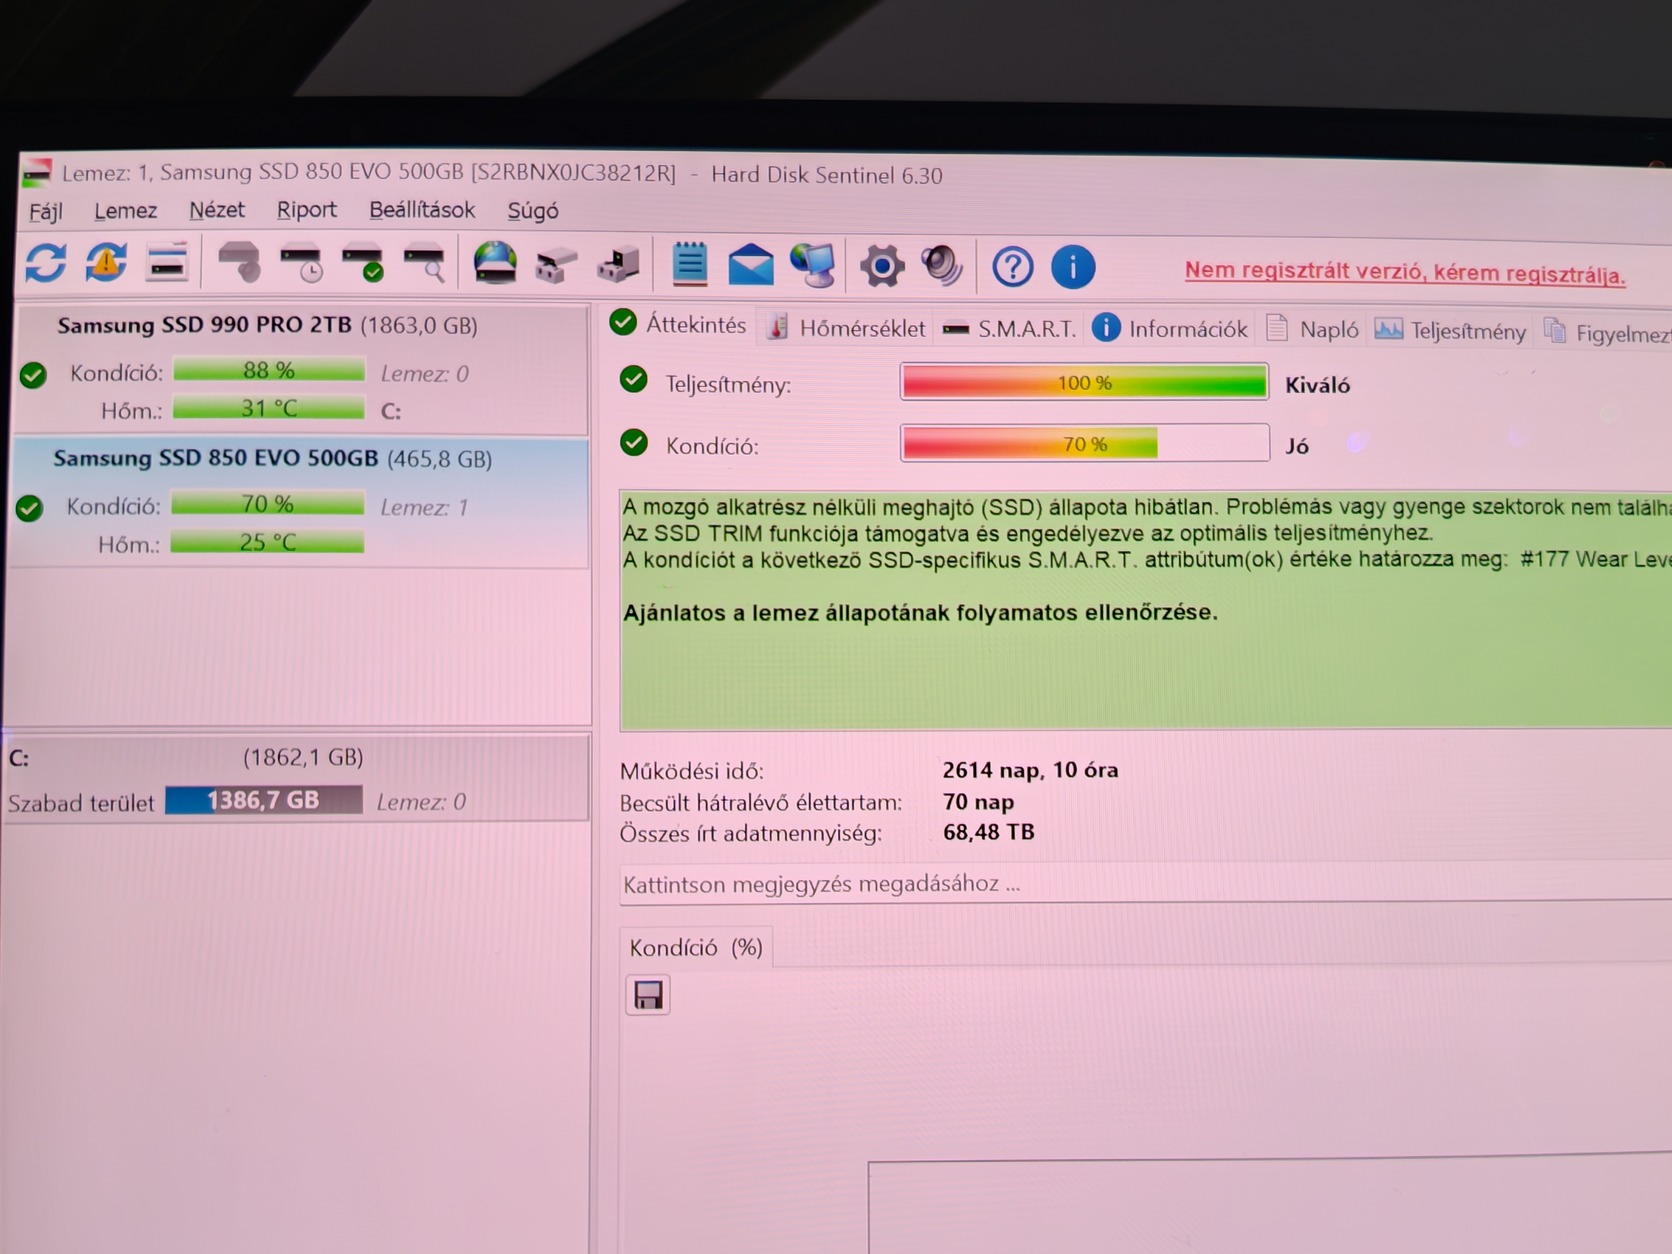Click the green SSD status description box

(x=1145, y=610)
